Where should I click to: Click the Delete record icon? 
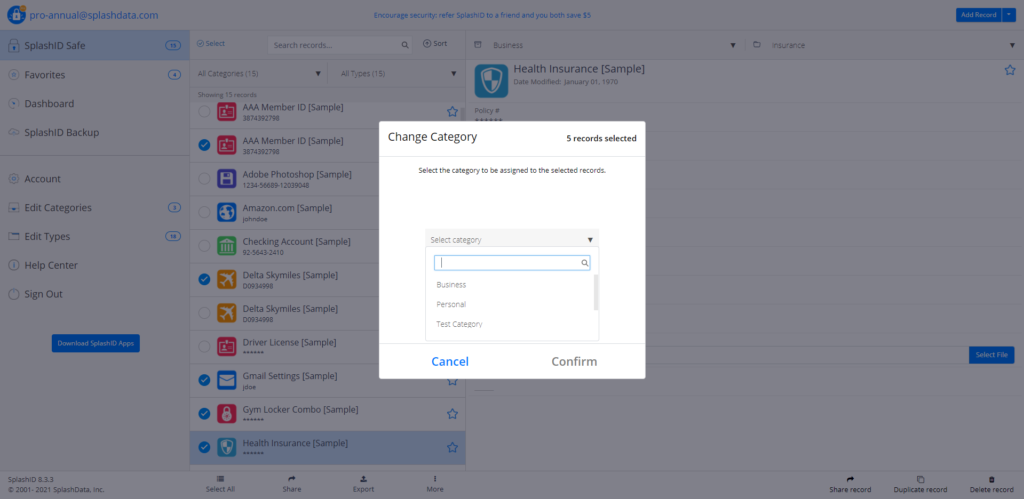pos(991,479)
